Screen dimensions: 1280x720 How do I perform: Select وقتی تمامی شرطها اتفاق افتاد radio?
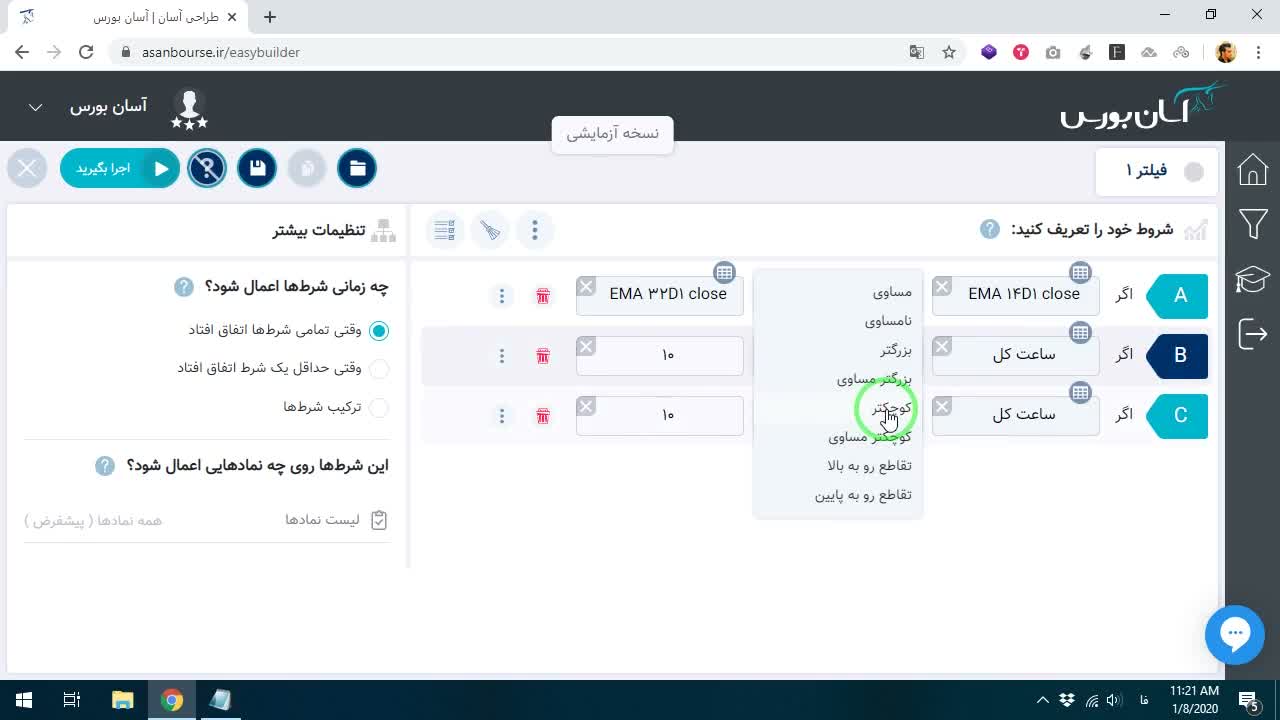tap(379, 330)
